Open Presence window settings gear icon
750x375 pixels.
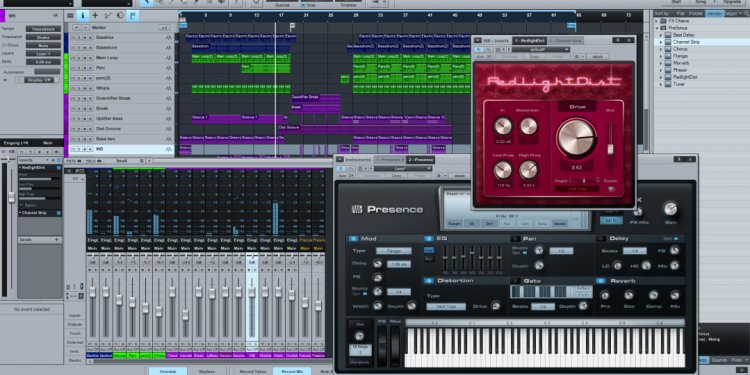pyautogui.click(x=439, y=176)
